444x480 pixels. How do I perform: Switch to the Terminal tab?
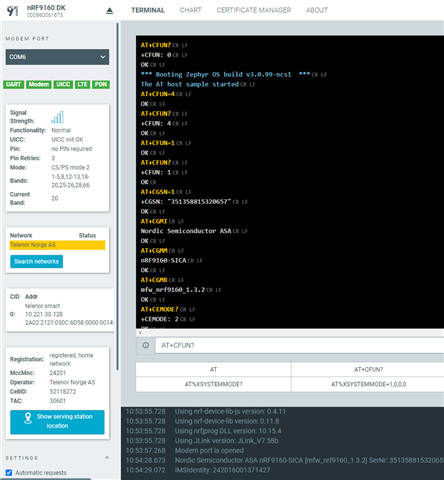[x=148, y=10]
